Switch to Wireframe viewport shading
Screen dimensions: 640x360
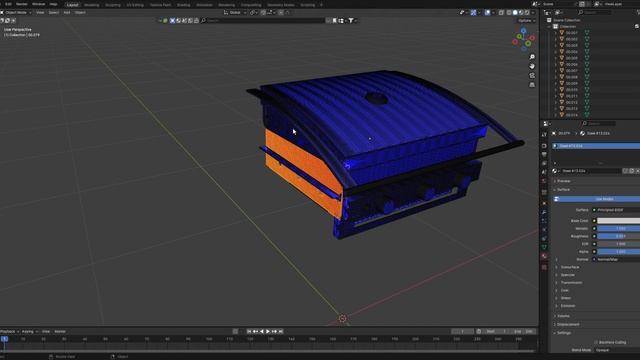coord(509,13)
